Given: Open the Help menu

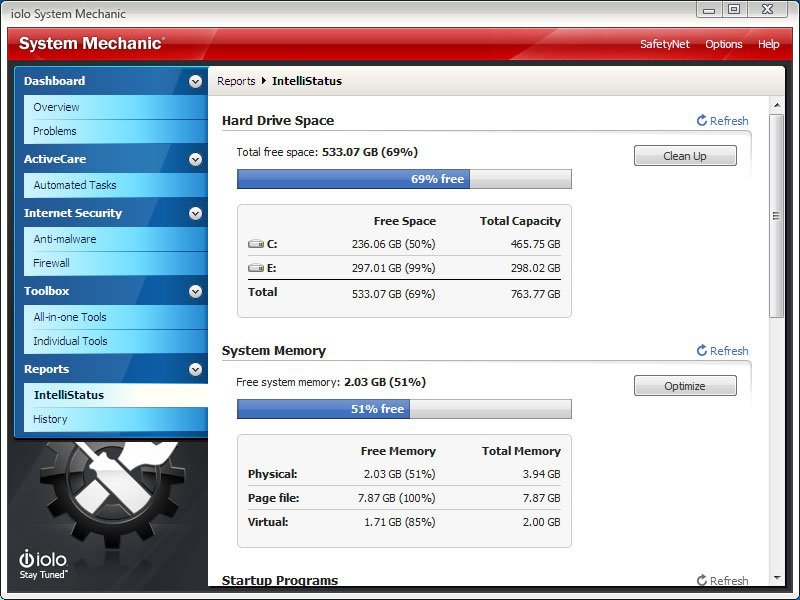Looking at the screenshot, I should [768, 44].
